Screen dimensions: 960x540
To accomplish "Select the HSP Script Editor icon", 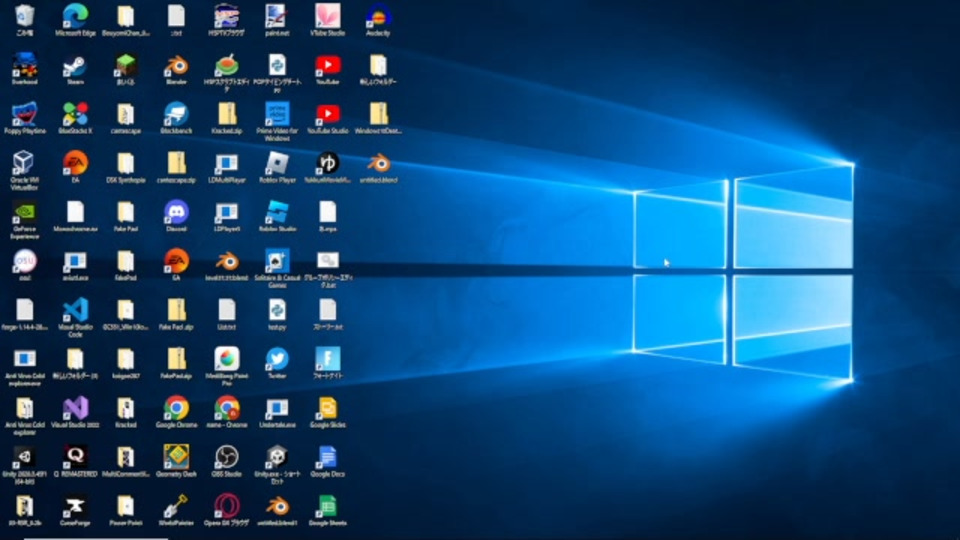I will point(227,66).
